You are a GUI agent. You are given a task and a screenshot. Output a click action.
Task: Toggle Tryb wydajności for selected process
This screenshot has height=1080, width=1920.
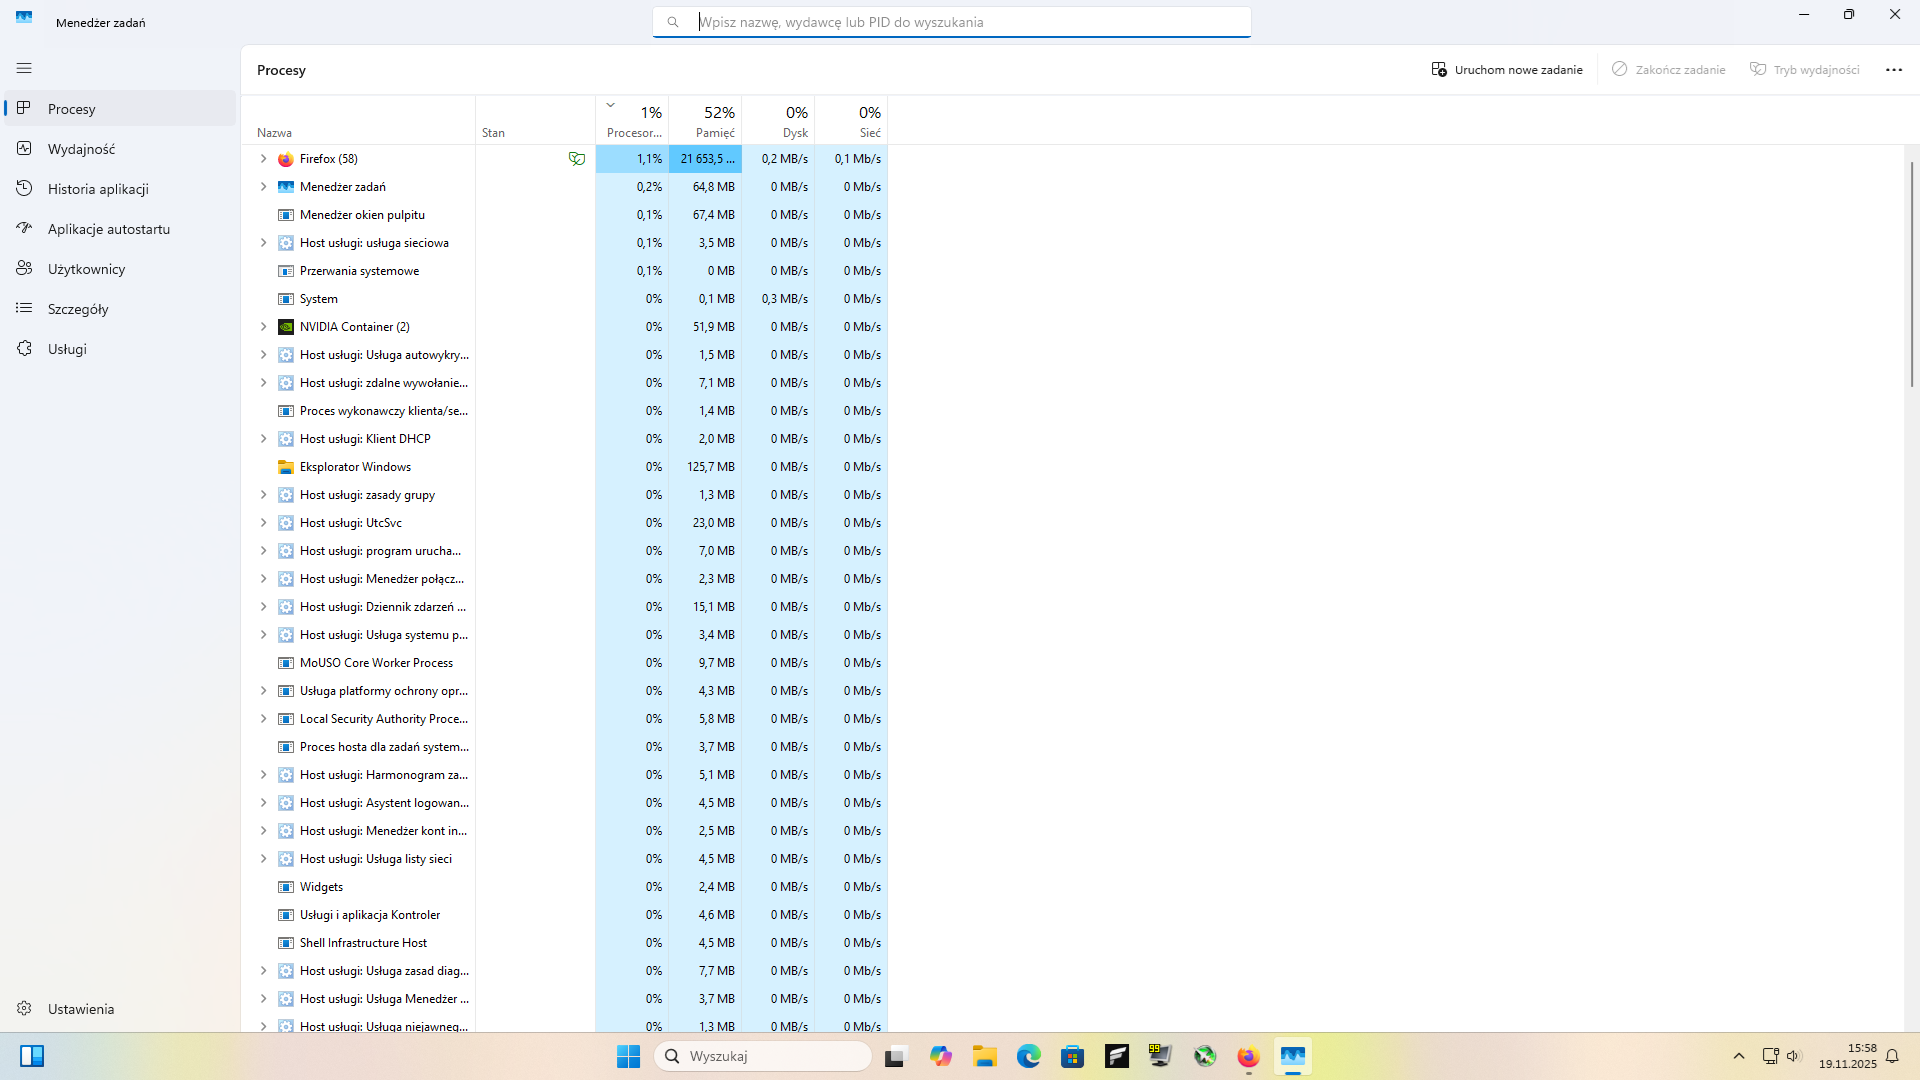click(x=1804, y=70)
